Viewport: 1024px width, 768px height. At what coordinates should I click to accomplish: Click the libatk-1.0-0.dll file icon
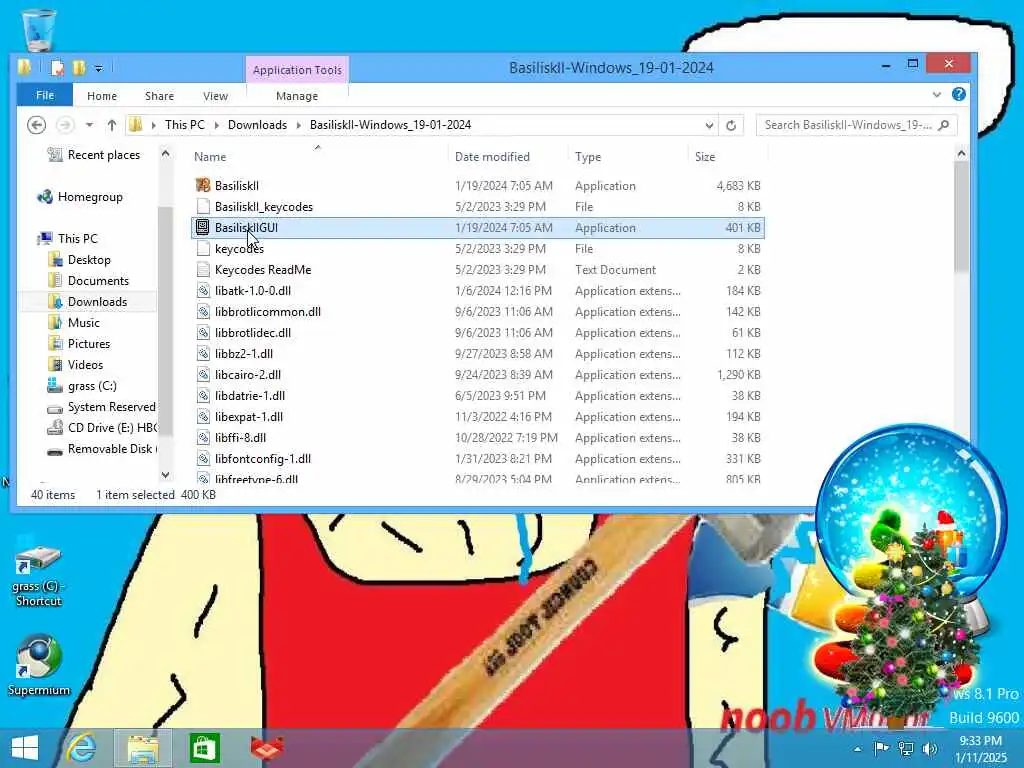point(203,291)
